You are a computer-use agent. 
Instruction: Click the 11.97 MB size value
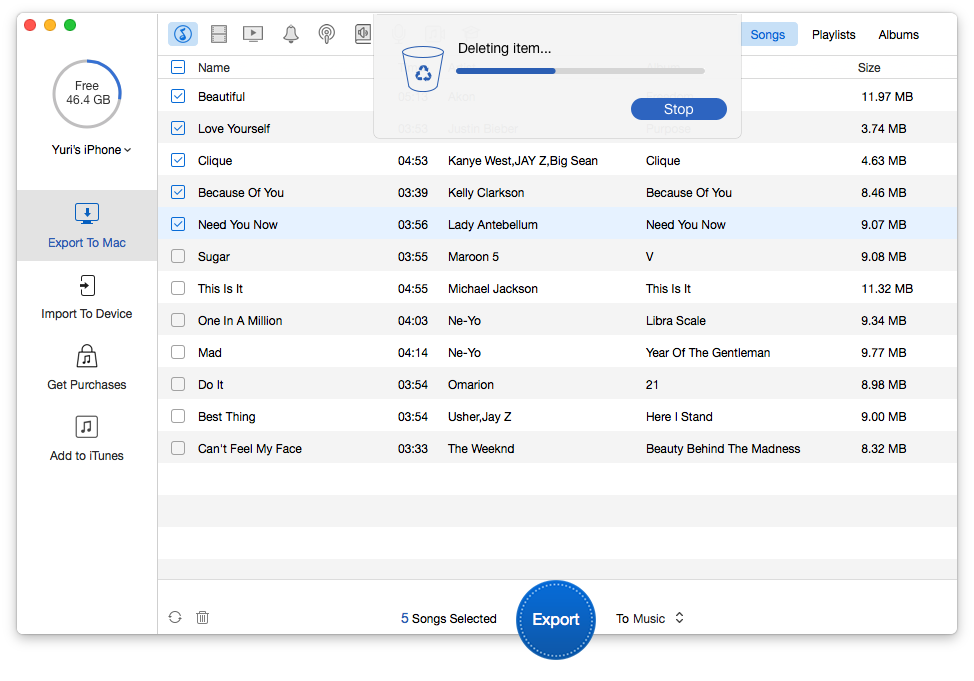887,96
